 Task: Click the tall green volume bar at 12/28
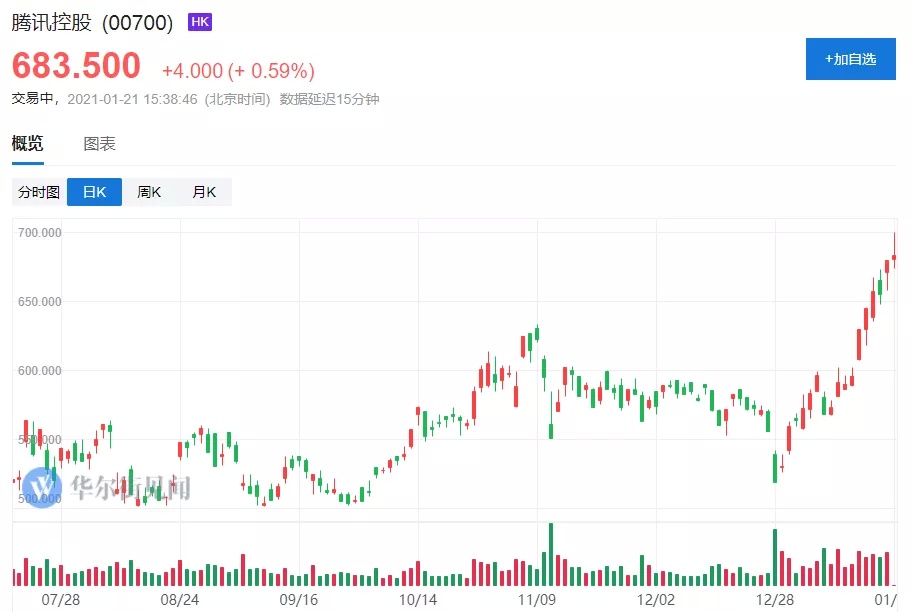tap(775, 557)
